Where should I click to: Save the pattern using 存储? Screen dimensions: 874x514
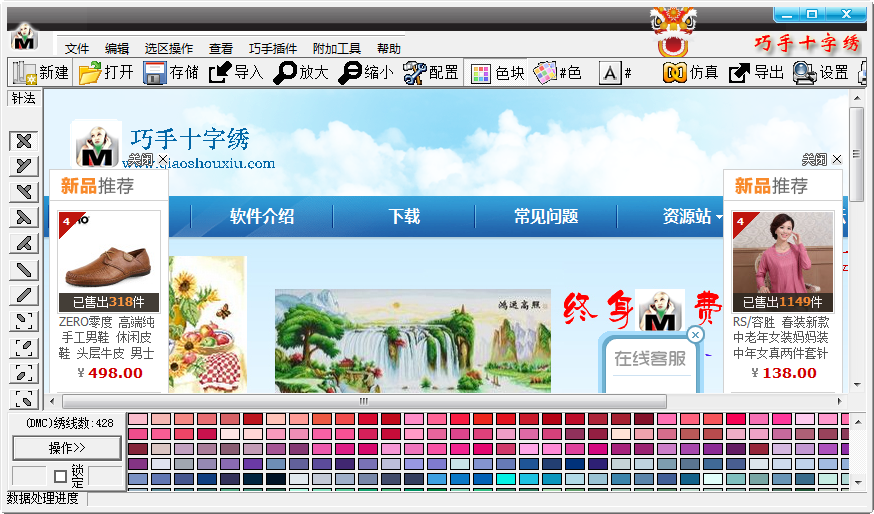(x=170, y=72)
